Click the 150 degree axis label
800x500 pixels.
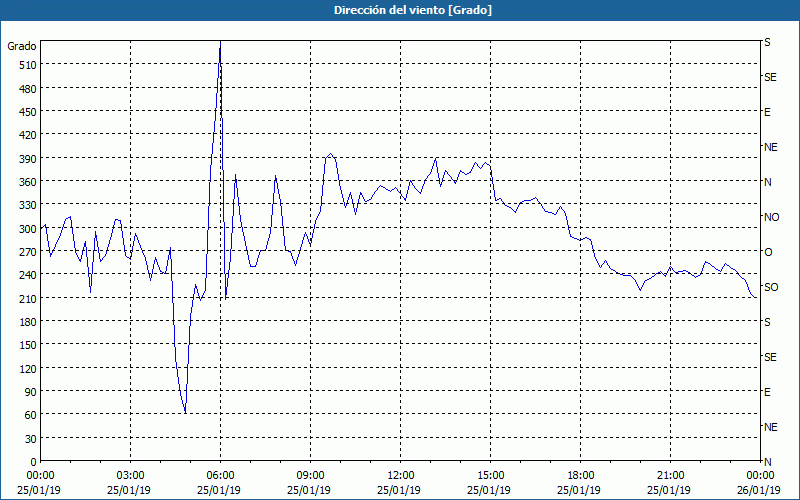pos(28,345)
